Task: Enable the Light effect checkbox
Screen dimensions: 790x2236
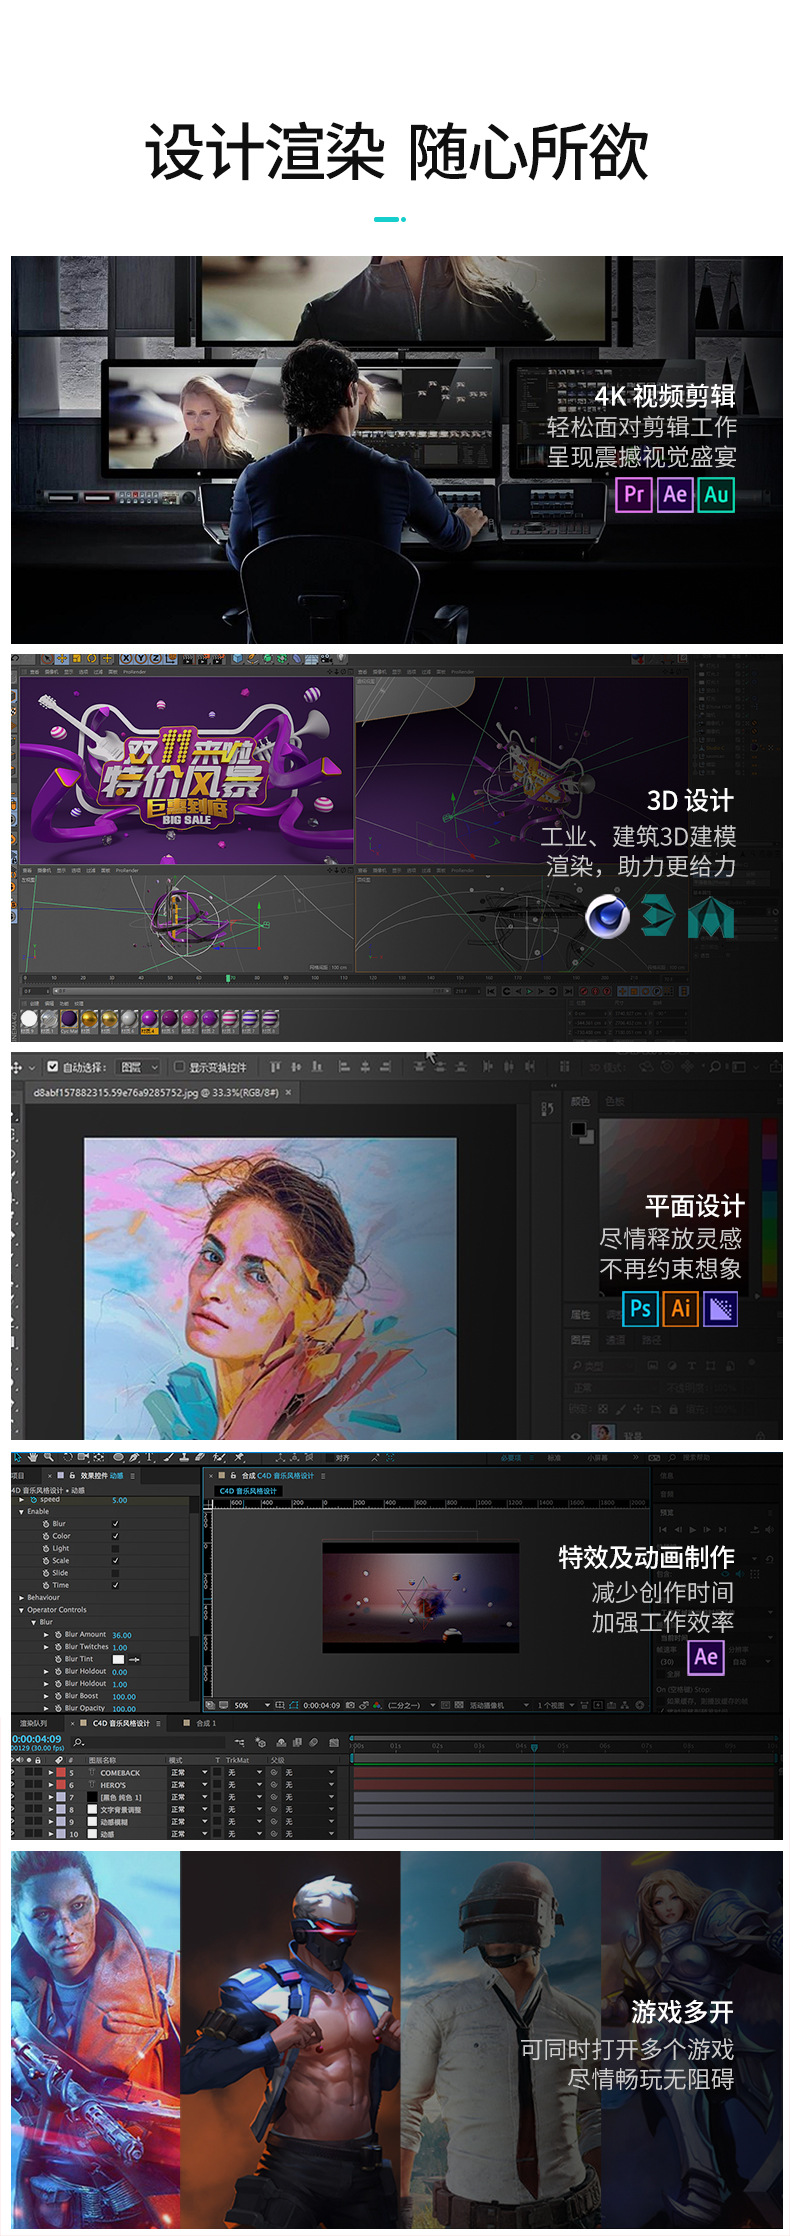Action: coord(115,1548)
